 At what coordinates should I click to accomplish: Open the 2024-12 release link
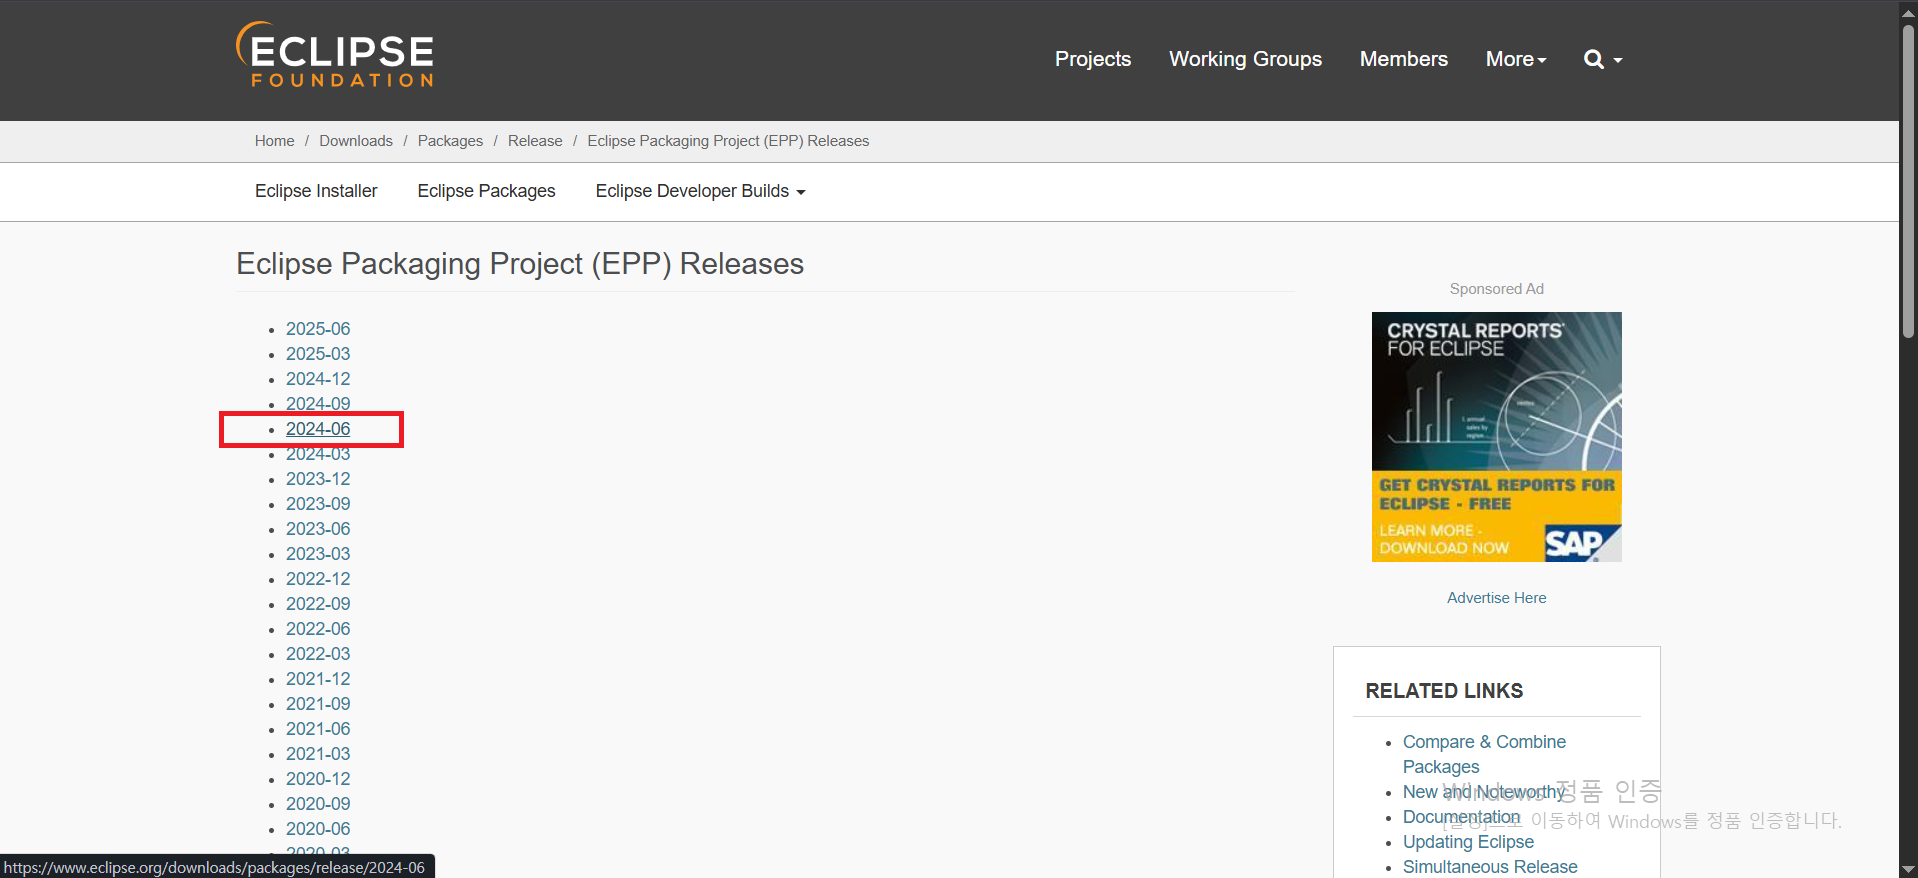[x=318, y=379]
